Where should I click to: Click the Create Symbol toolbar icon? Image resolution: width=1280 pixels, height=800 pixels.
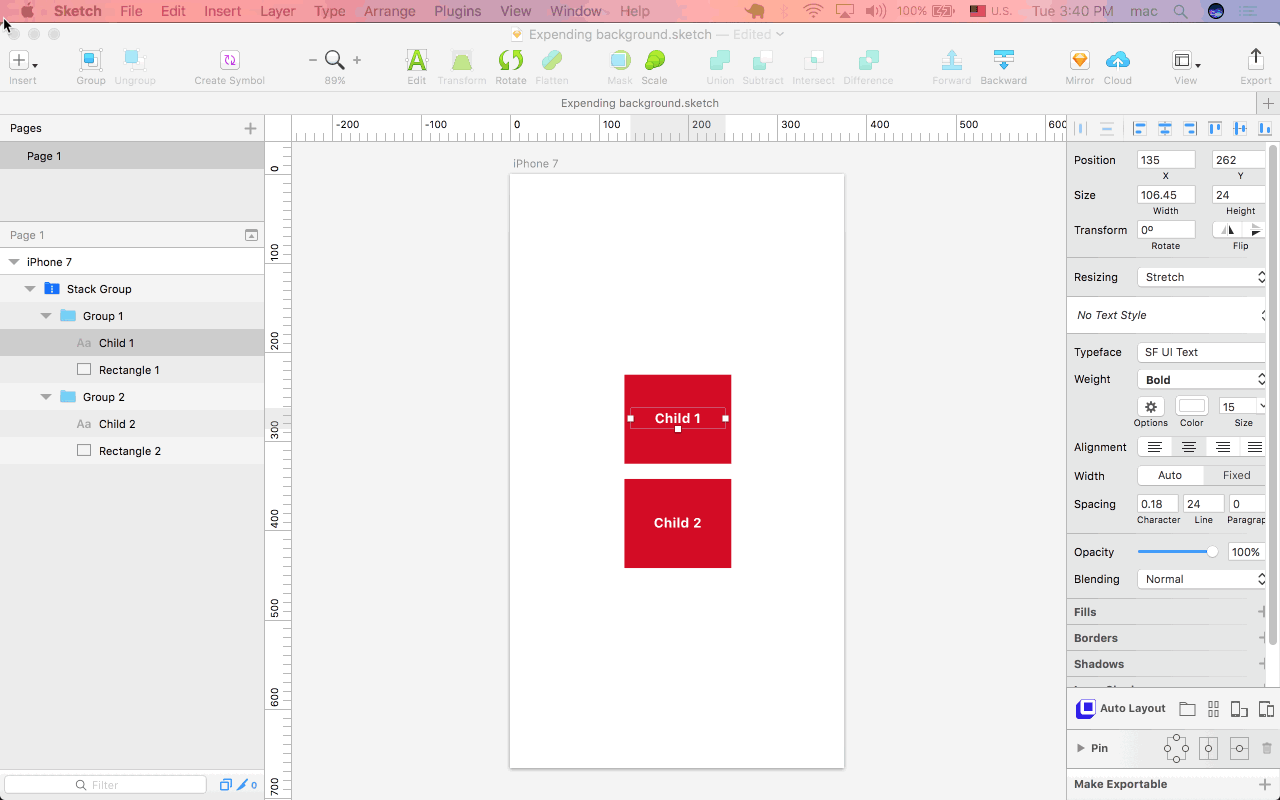[230, 60]
